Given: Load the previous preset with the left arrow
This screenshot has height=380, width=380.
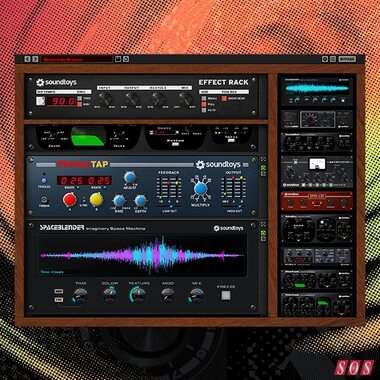Looking at the screenshot, I should [27, 59].
